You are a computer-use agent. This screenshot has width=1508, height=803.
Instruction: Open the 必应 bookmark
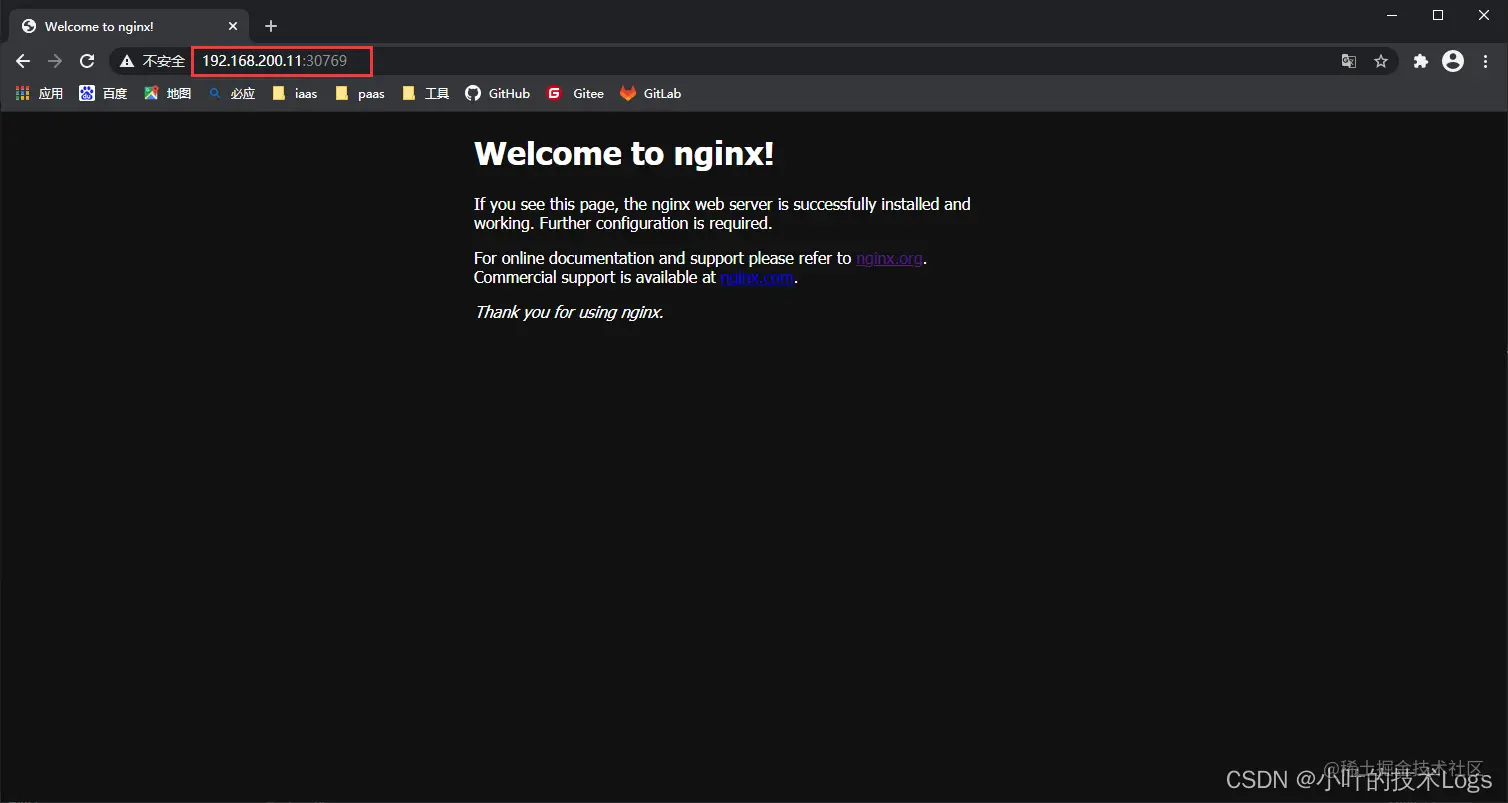[x=231, y=93]
